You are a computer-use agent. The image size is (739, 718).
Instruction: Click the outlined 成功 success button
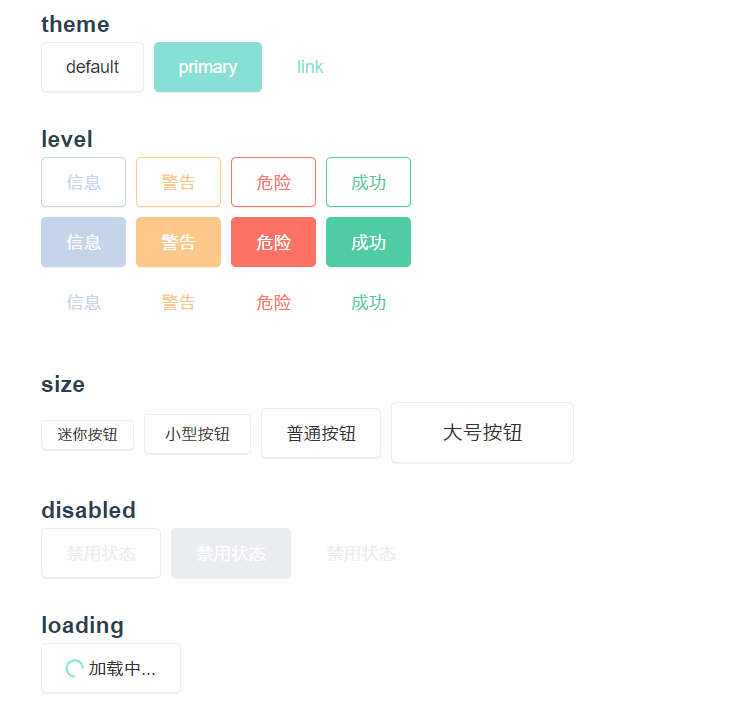369,182
